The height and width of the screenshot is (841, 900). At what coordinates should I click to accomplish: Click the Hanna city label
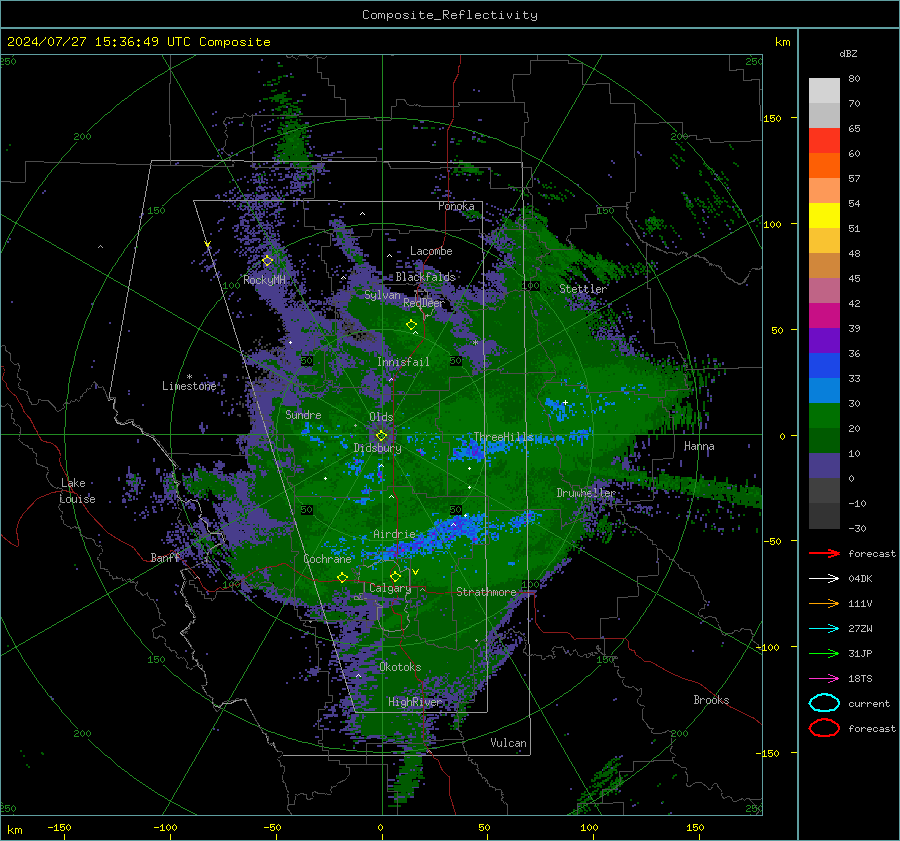coord(699,446)
